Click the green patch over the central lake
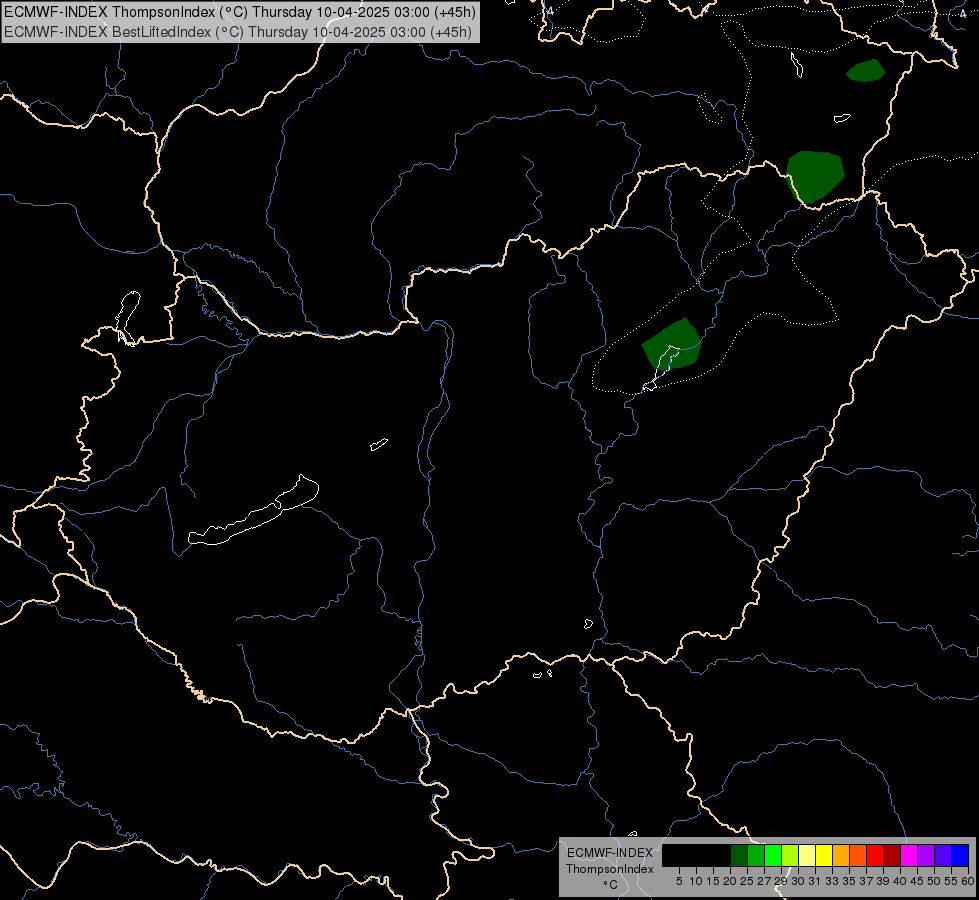 point(672,344)
